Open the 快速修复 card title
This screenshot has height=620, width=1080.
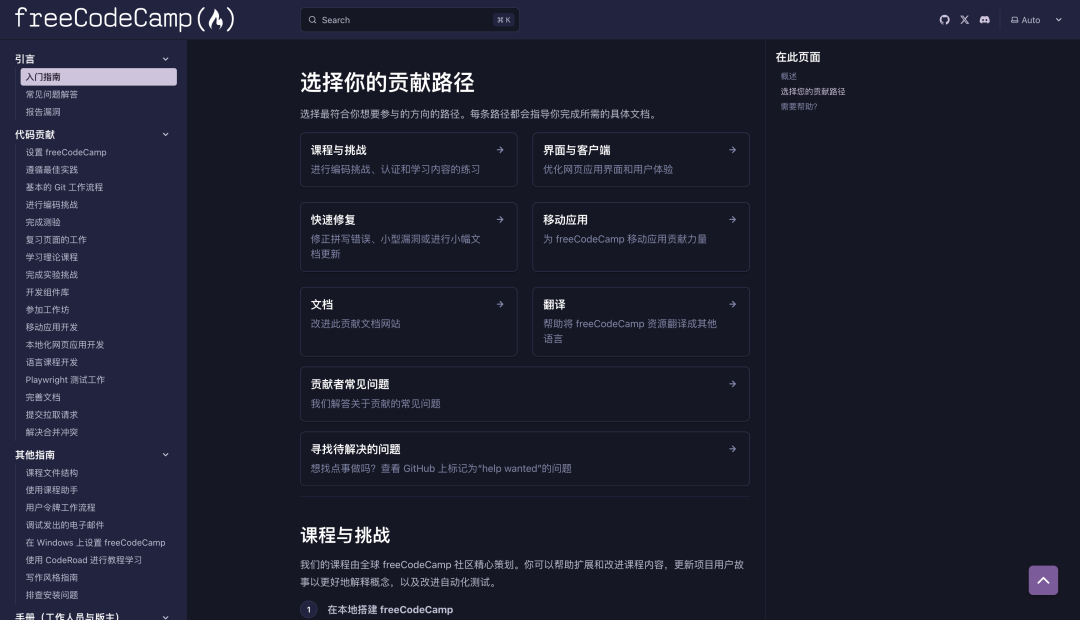[333, 220]
